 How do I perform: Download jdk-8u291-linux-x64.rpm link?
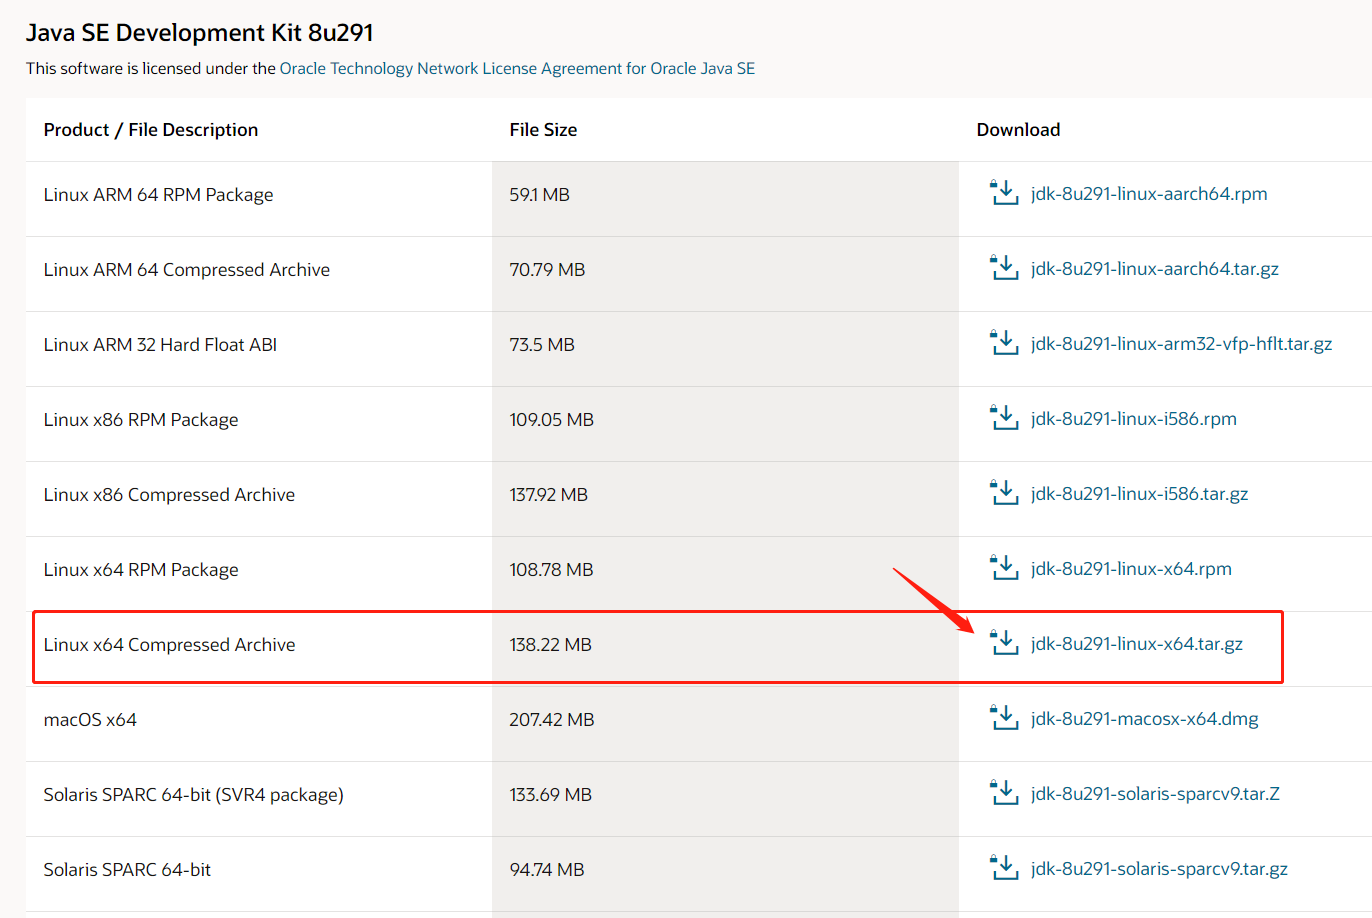pos(1131,569)
